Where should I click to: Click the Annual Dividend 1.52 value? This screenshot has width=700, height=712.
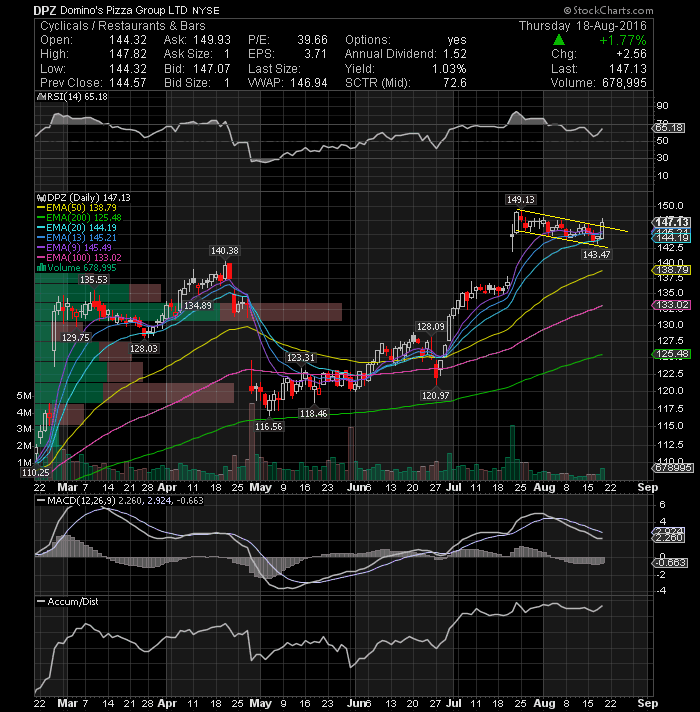[455, 54]
